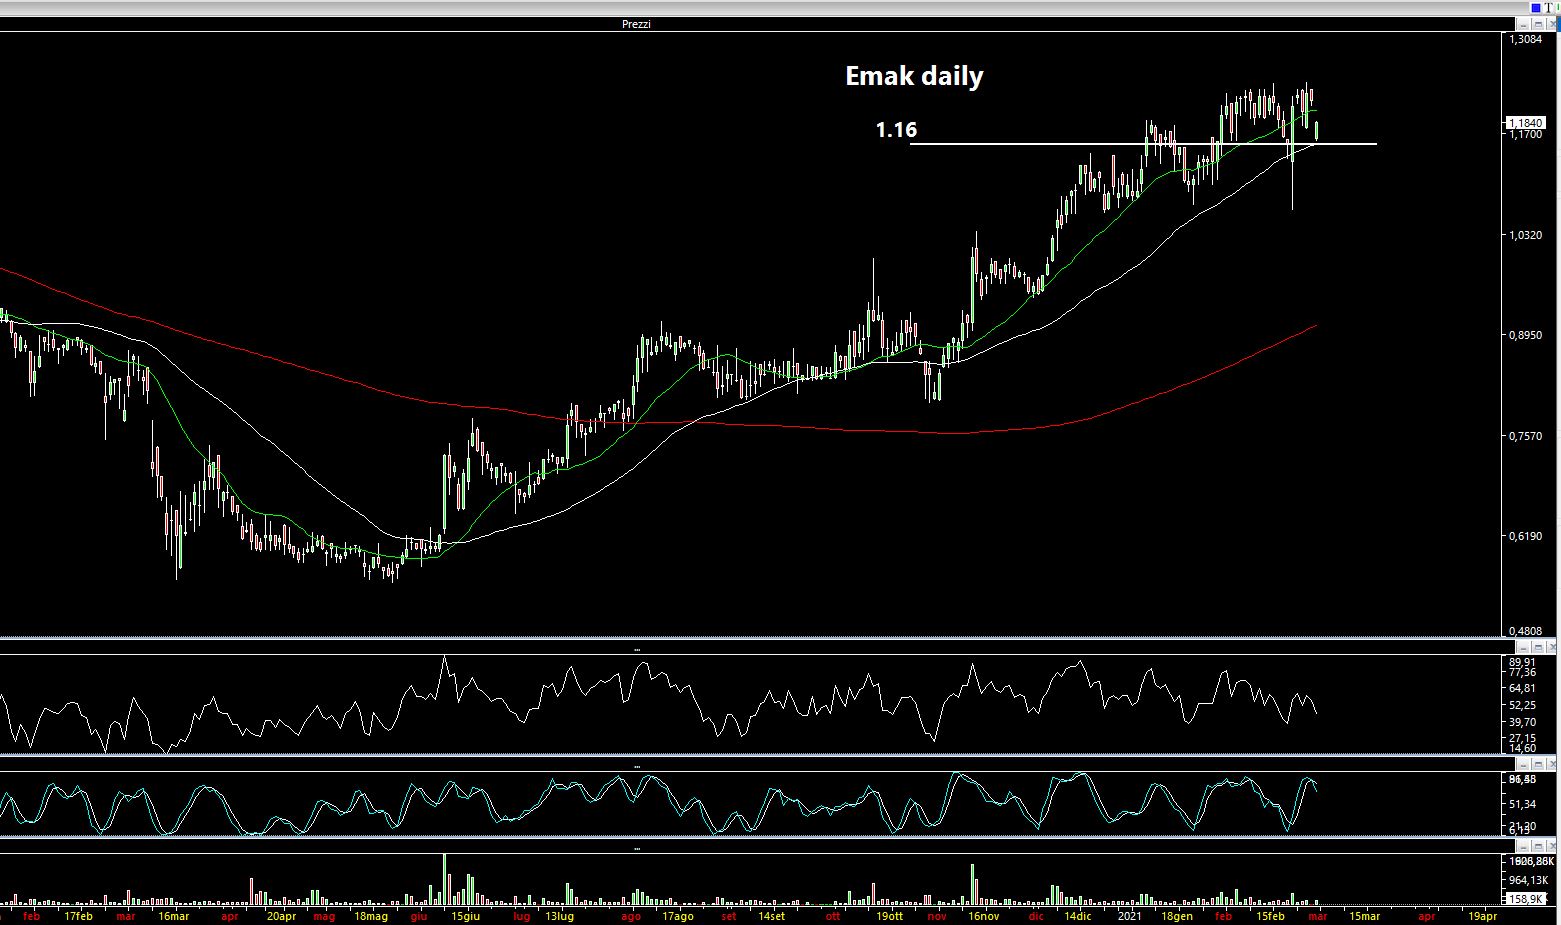The height and width of the screenshot is (925, 1561).
Task: Maximize the volume pane
Action: click(1538, 847)
